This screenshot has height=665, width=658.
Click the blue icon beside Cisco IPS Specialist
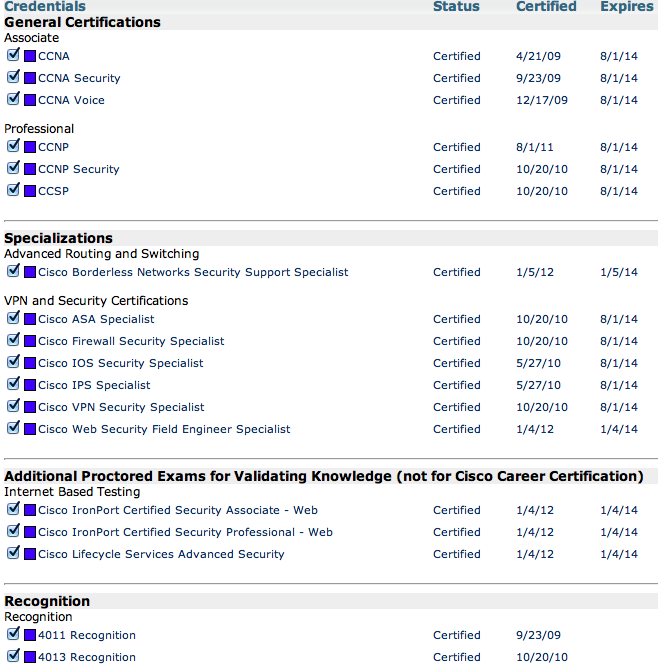[30, 386]
